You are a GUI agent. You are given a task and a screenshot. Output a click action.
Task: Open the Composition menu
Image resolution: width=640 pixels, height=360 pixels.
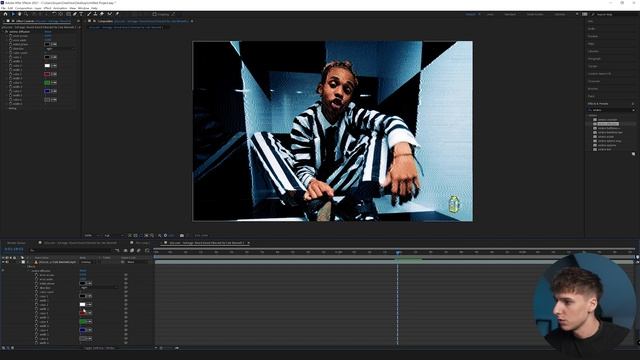coord(23,8)
